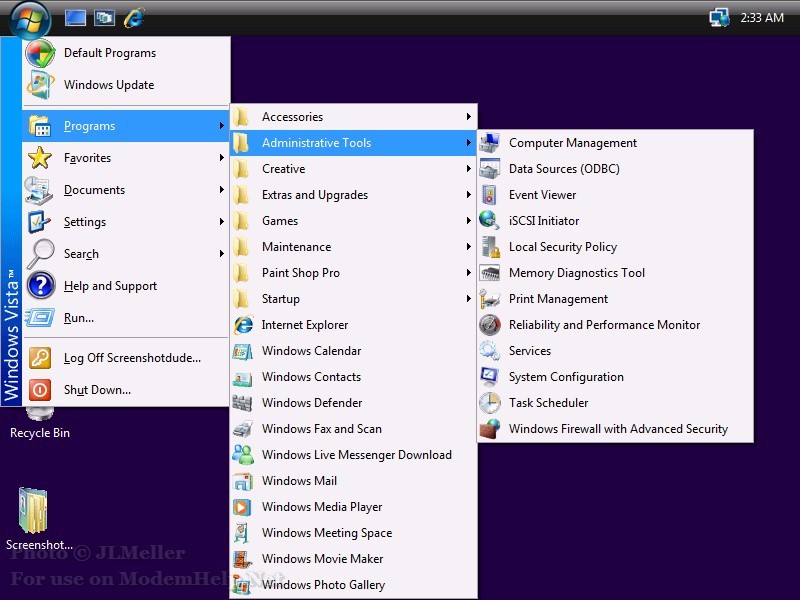Image resolution: width=800 pixels, height=600 pixels.
Task: Open Help and Support from Start menu
Action: 110,286
